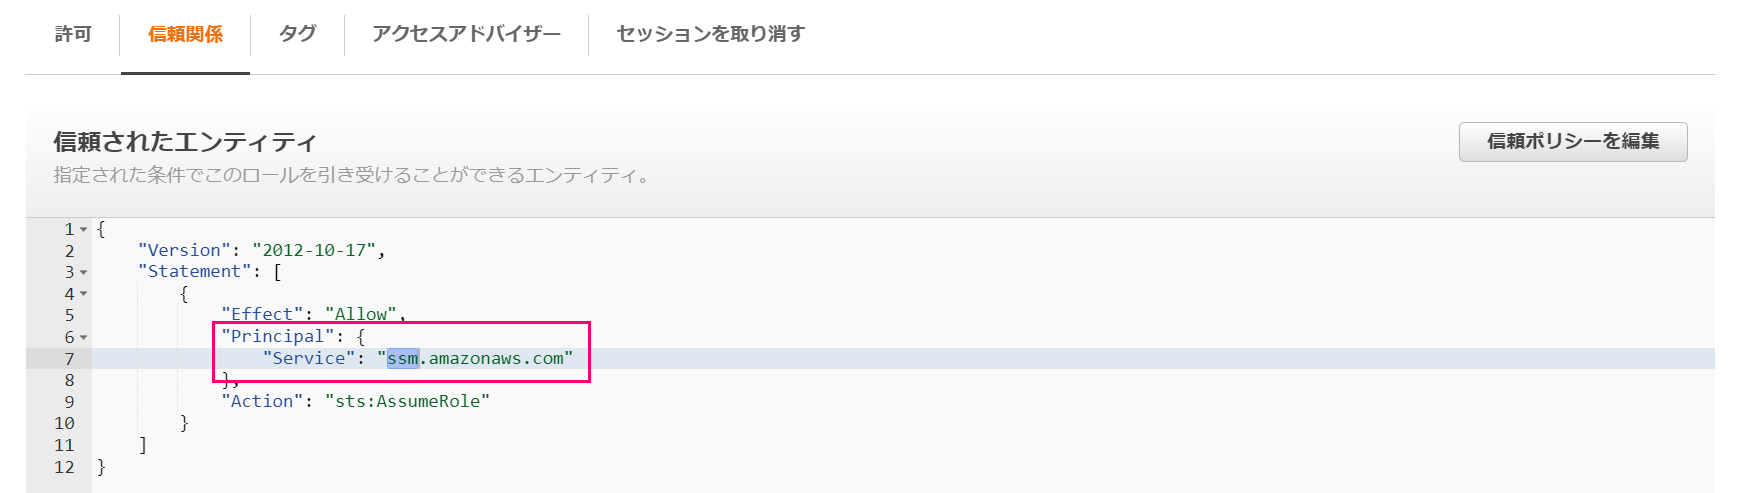Switch to the タグ tab

pos(297,34)
